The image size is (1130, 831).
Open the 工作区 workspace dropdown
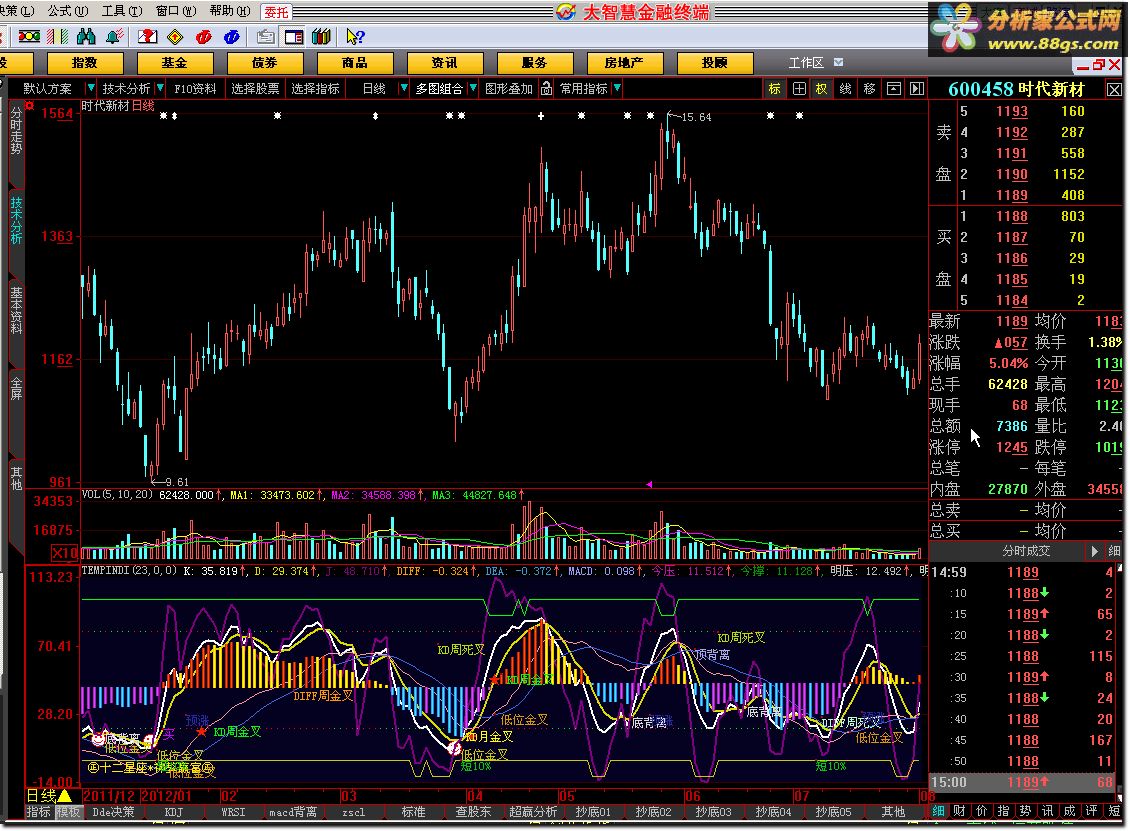839,63
